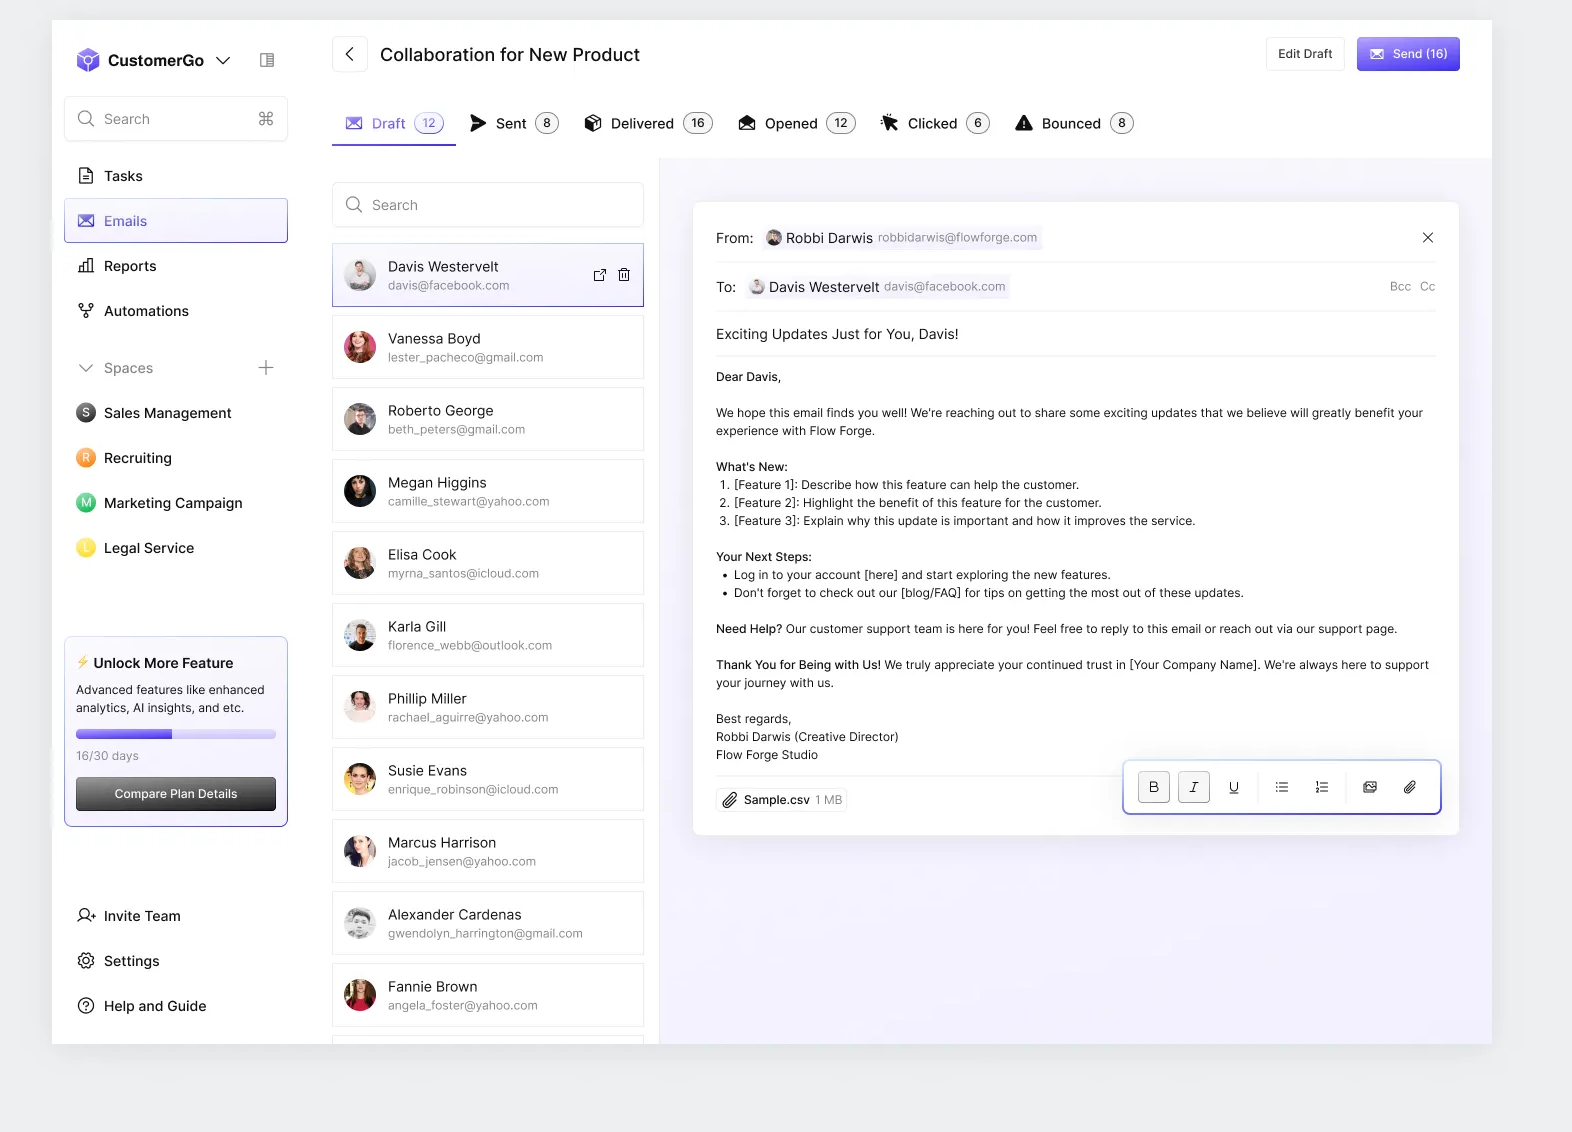Viewport: 1572px width, 1132px height.
Task: Go back with the left chevron button
Action: click(x=349, y=54)
